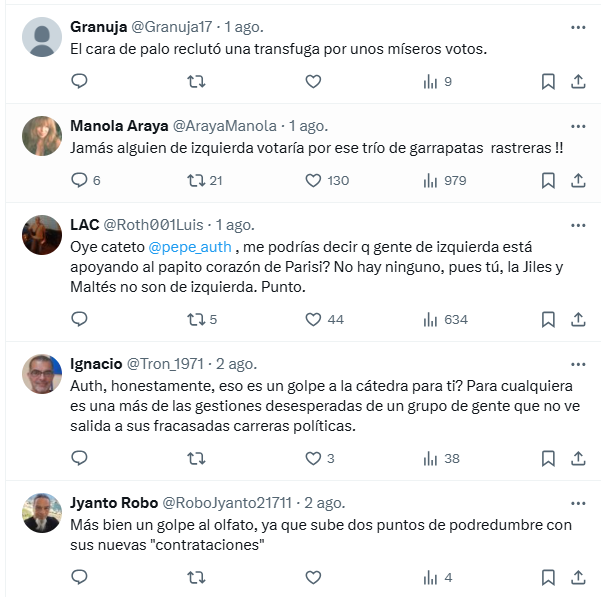Reply to Jyanto Robo's tweet

click(x=80, y=577)
